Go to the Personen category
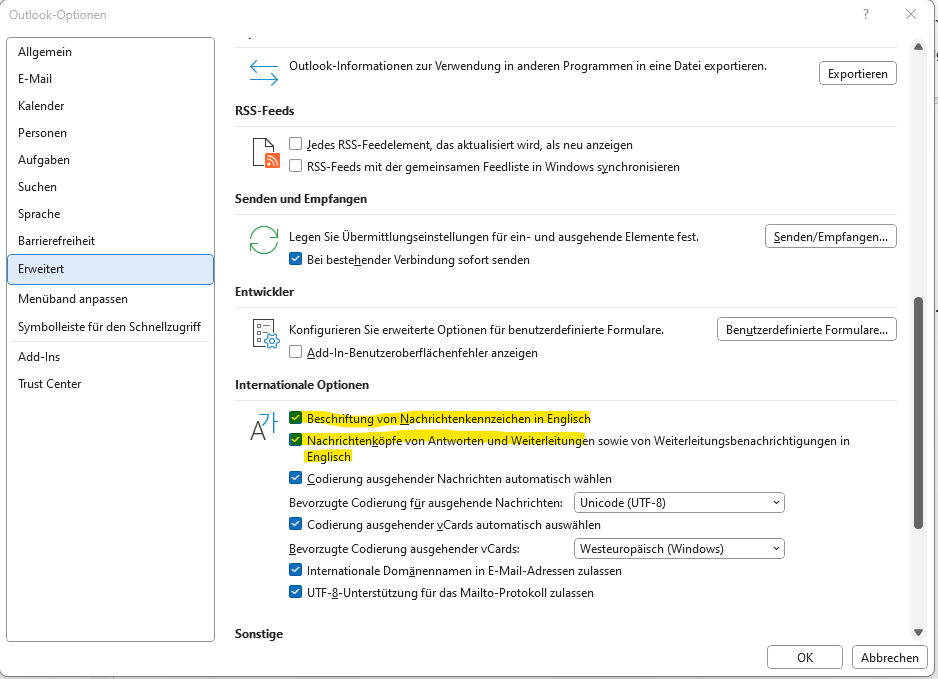Viewport: 938px width, 679px height. click(110, 133)
